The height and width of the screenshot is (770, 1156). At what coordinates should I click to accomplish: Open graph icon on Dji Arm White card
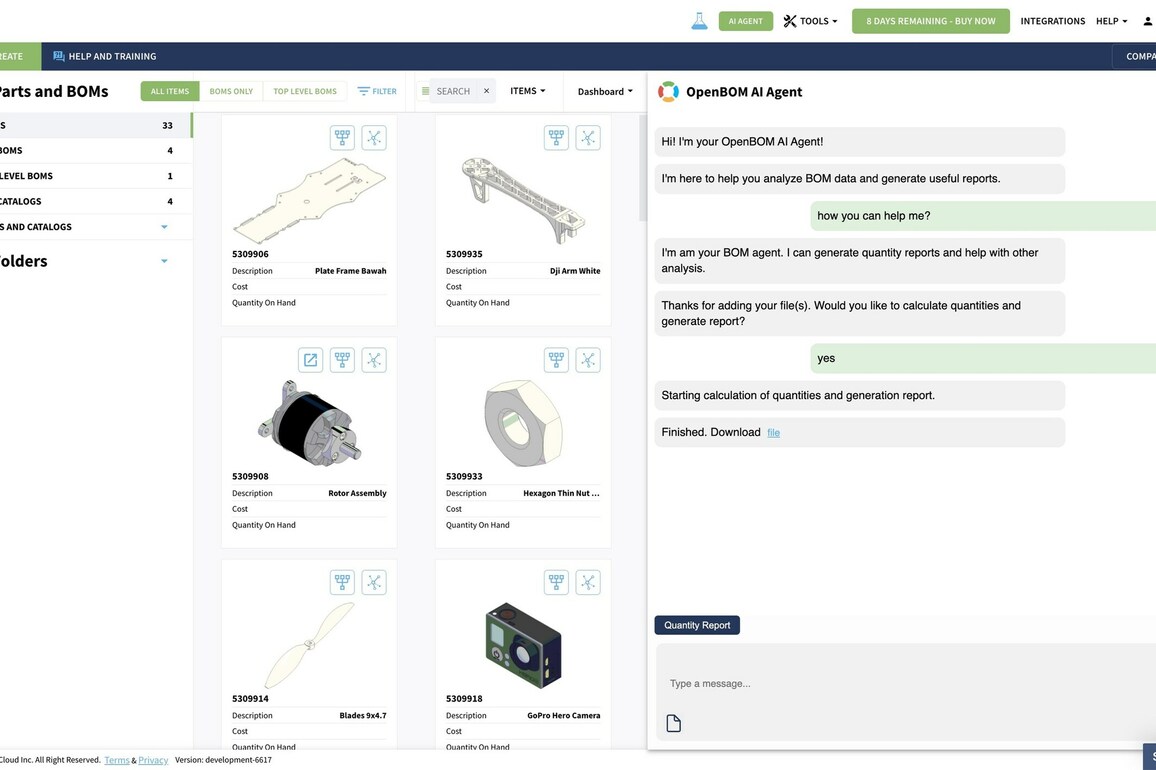(x=588, y=137)
